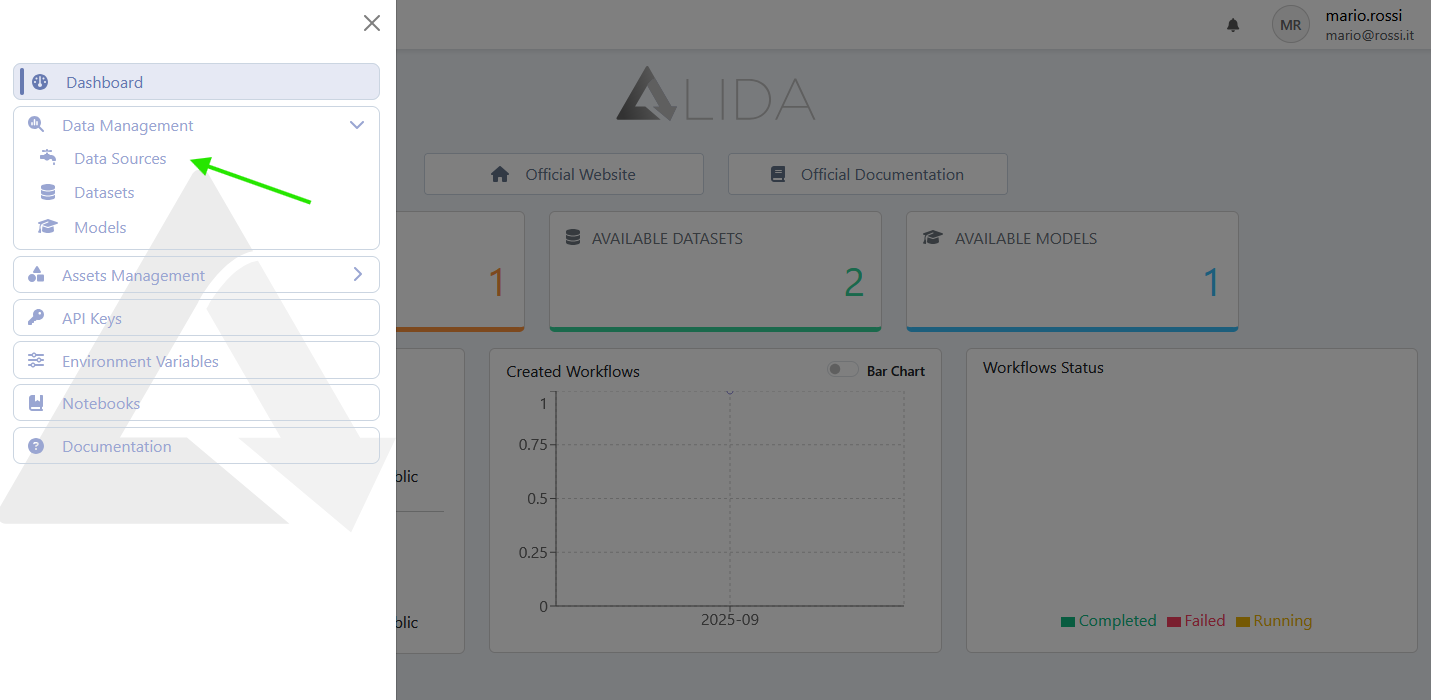Click the Dashboard gauge icon
Viewport: 1431px width, 700px height.
[40, 82]
